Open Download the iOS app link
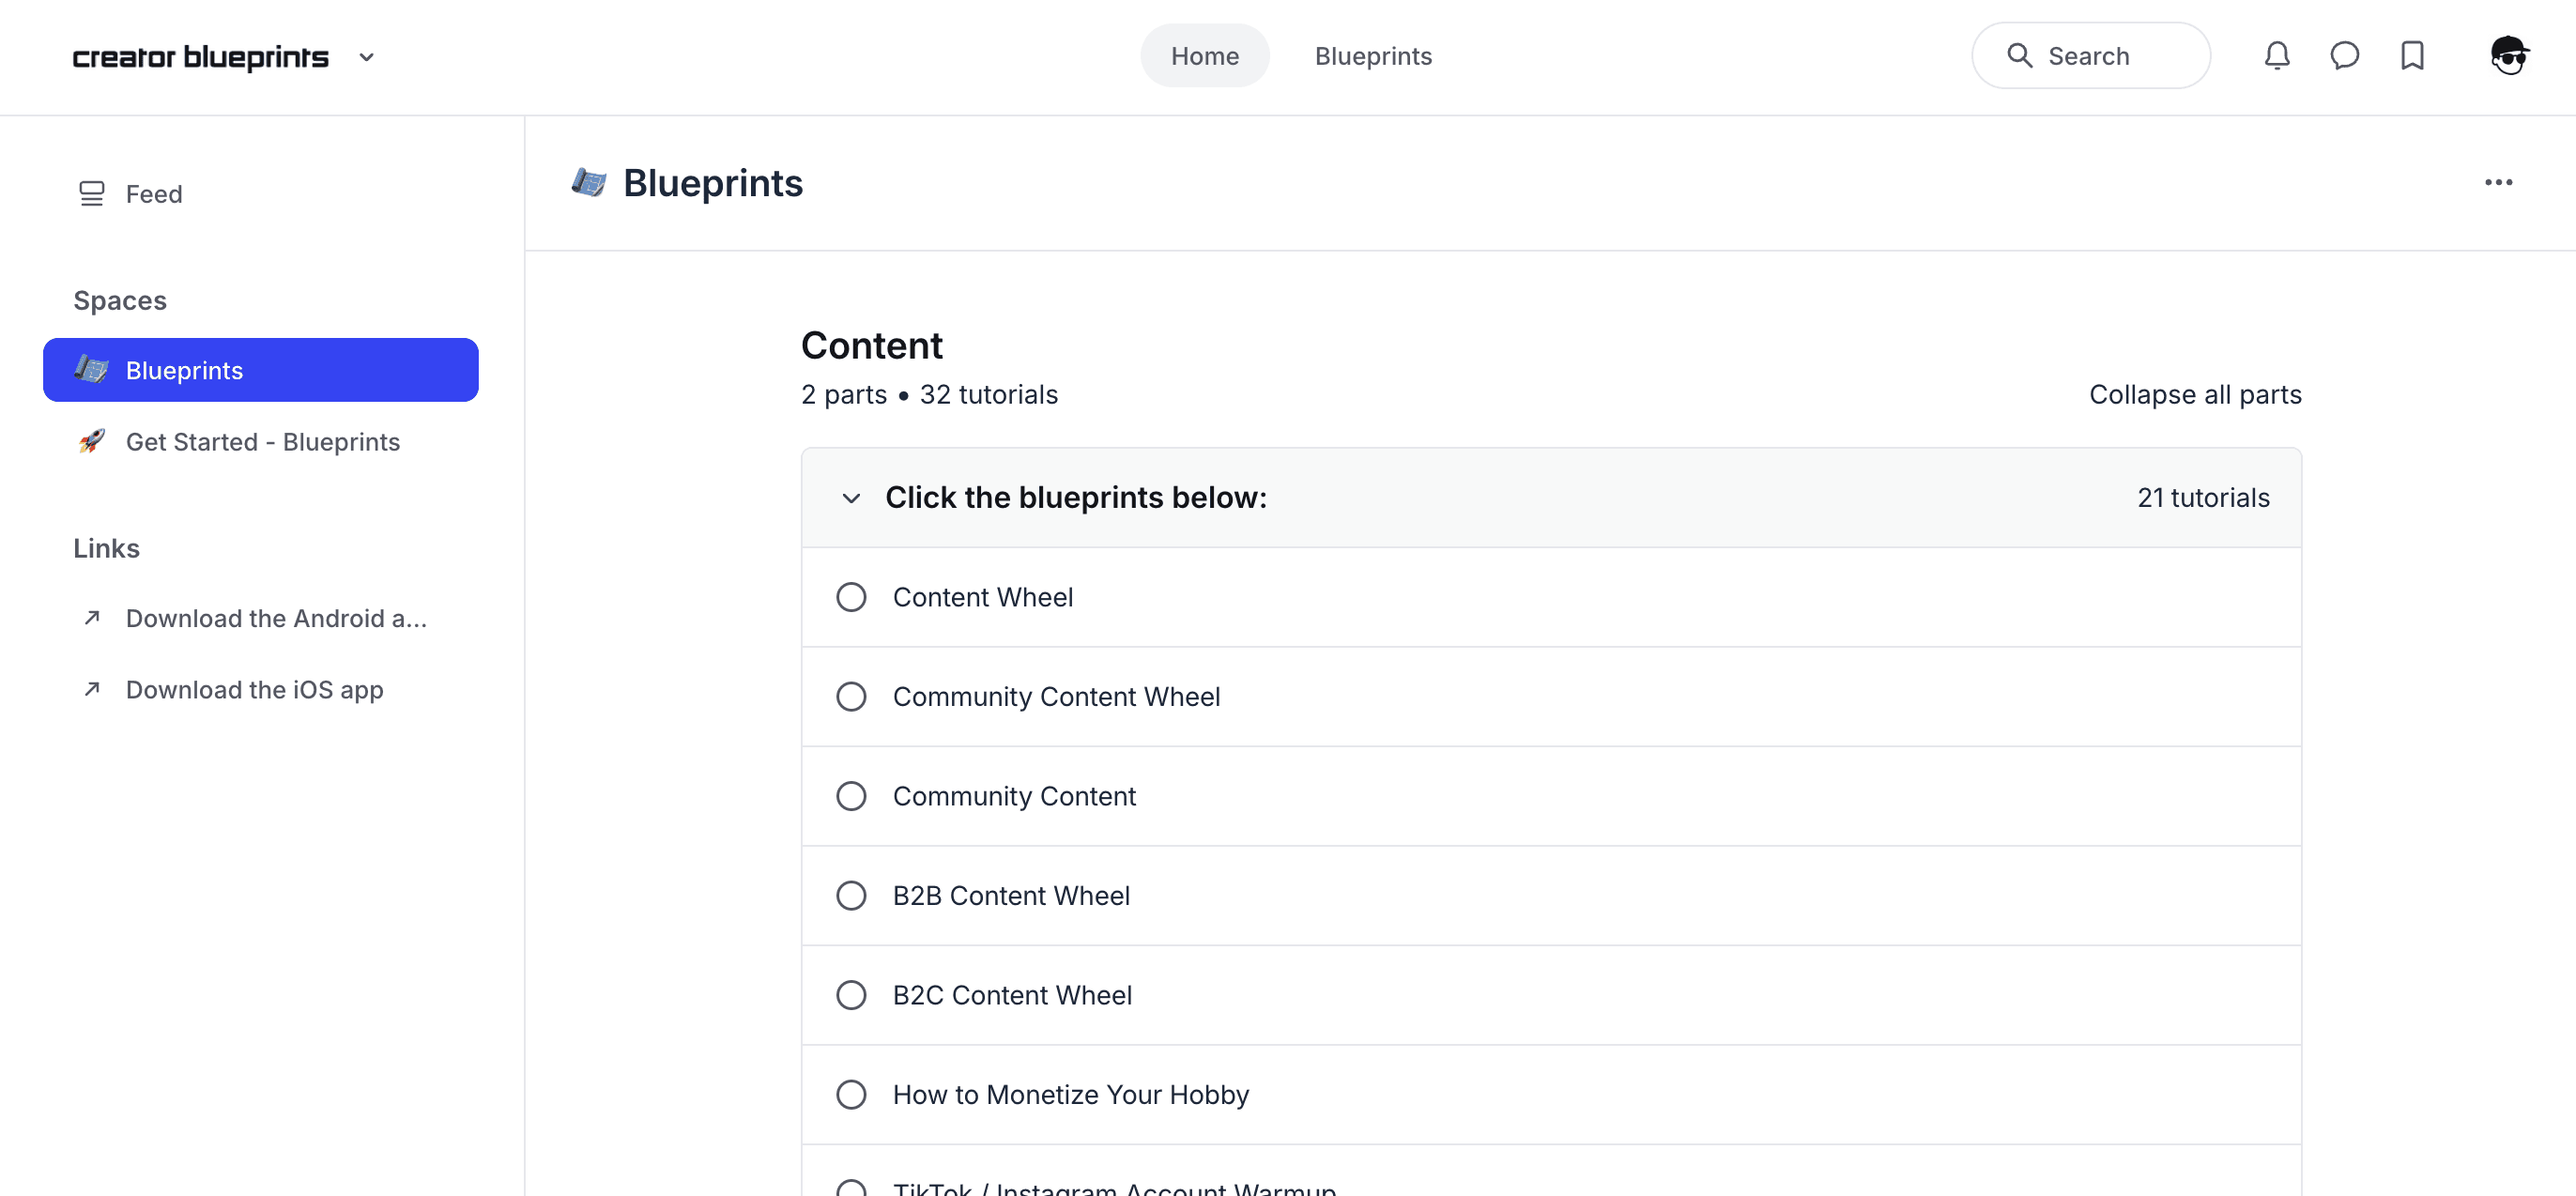The width and height of the screenshot is (2576, 1196). (x=260, y=689)
